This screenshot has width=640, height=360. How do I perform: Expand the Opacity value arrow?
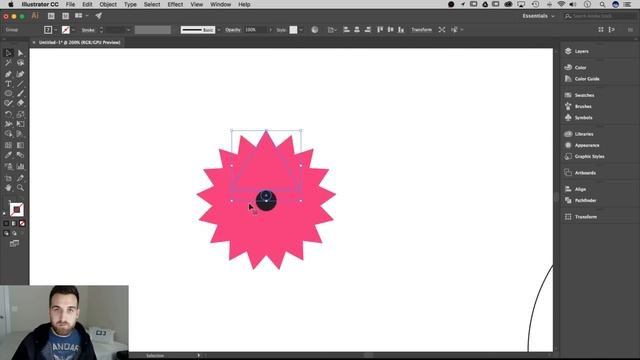[270, 30]
